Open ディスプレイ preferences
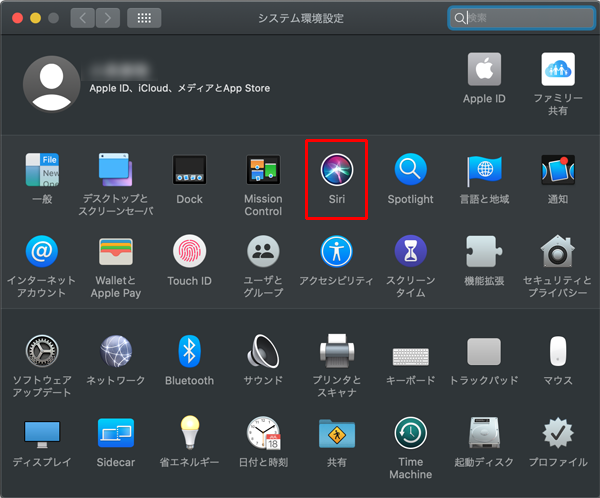 pyautogui.click(x=42, y=434)
